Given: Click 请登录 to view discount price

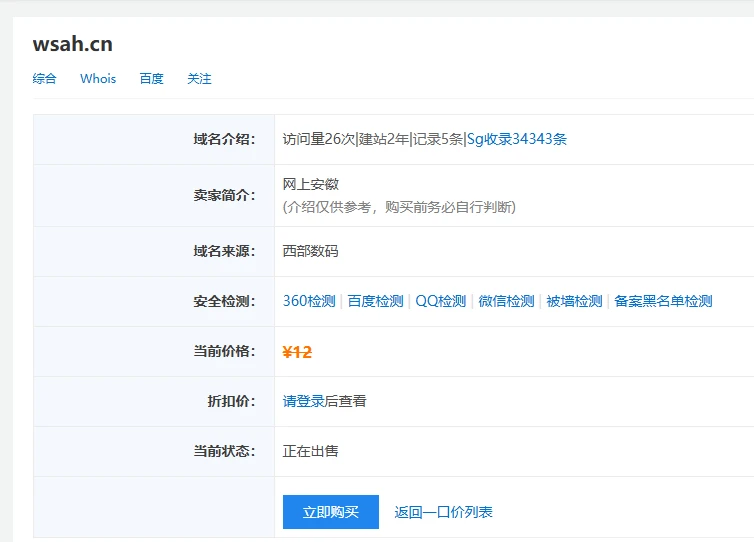Looking at the screenshot, I should (x=304, y=401).
